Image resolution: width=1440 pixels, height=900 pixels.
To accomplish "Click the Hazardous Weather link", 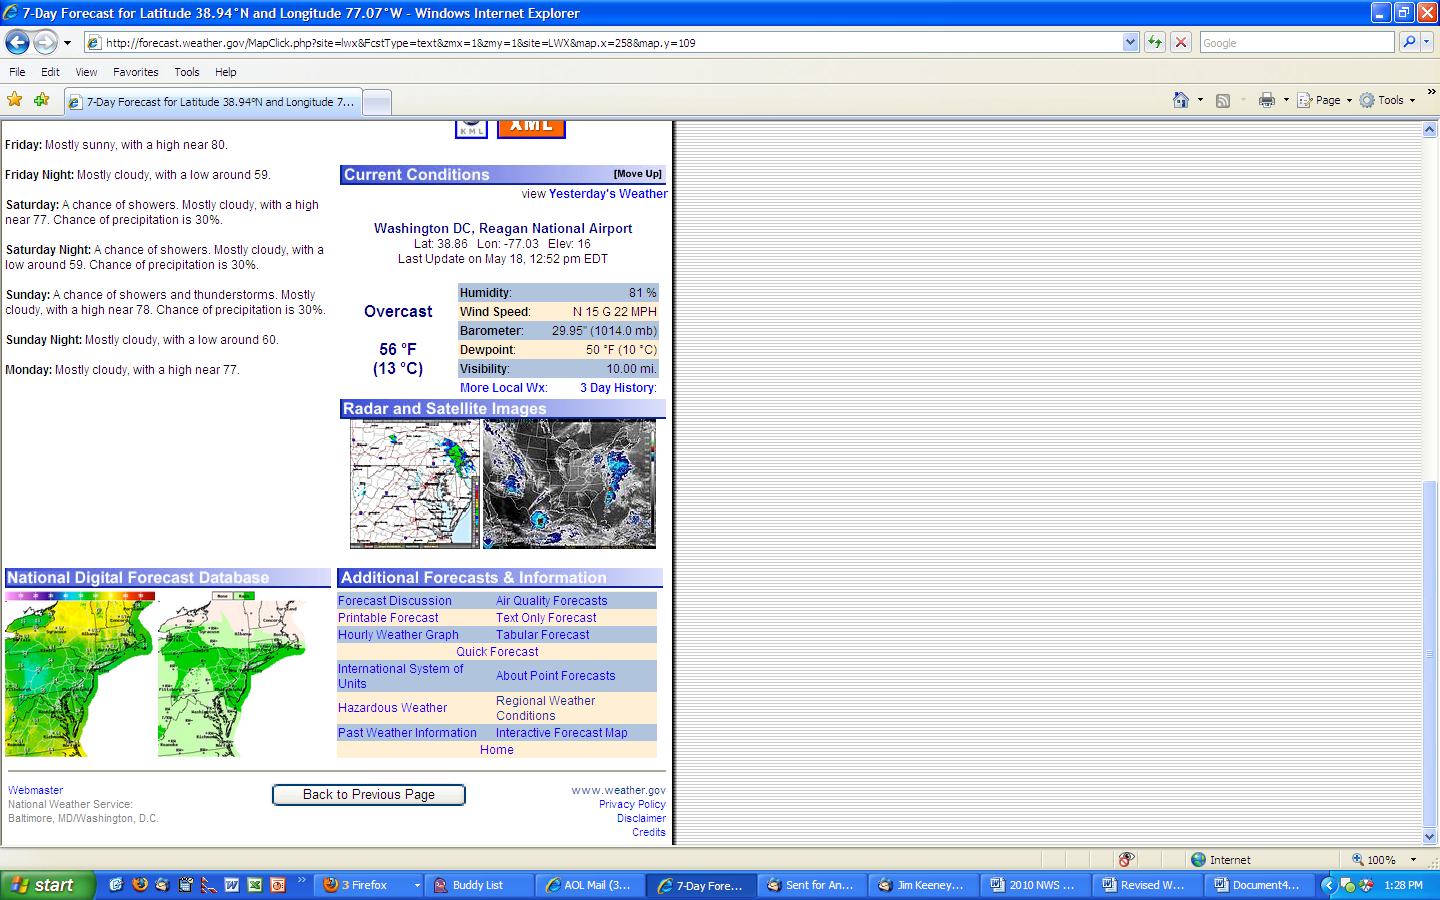I will pyautogui.click(x=392, y=708).
